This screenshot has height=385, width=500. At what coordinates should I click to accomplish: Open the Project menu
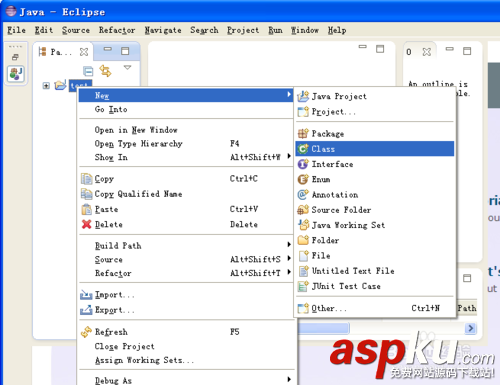(243, 30)
